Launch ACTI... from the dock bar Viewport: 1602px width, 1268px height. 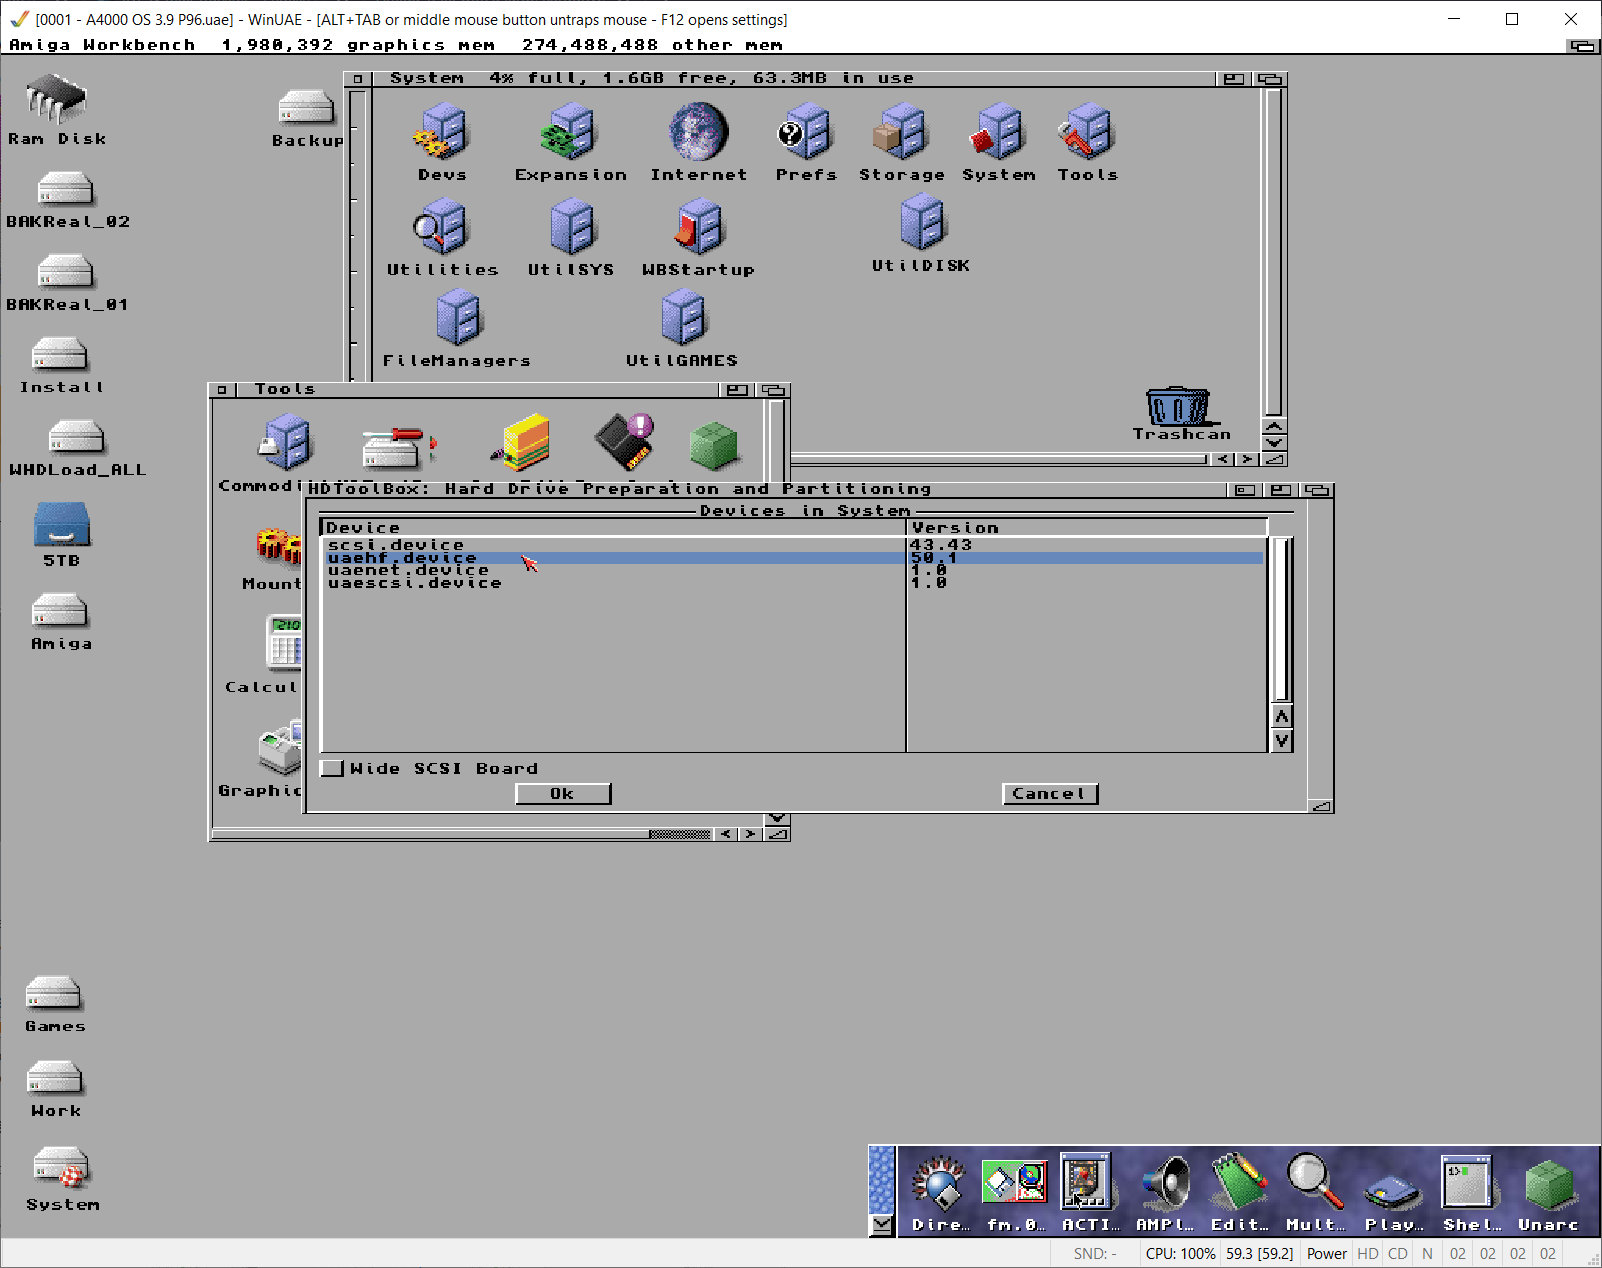(1089, 1194)
